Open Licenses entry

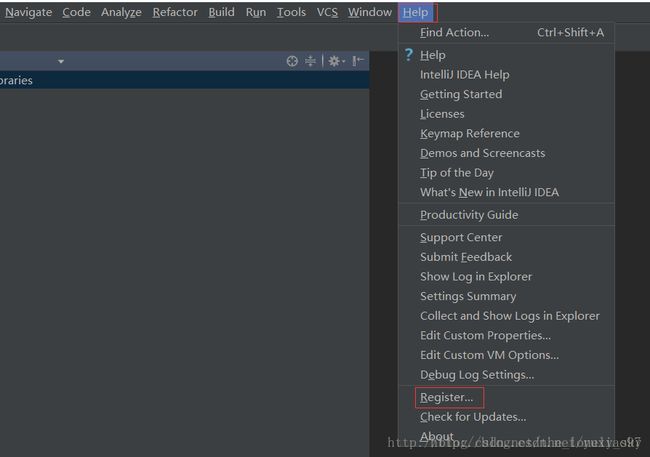click(506, 114)
